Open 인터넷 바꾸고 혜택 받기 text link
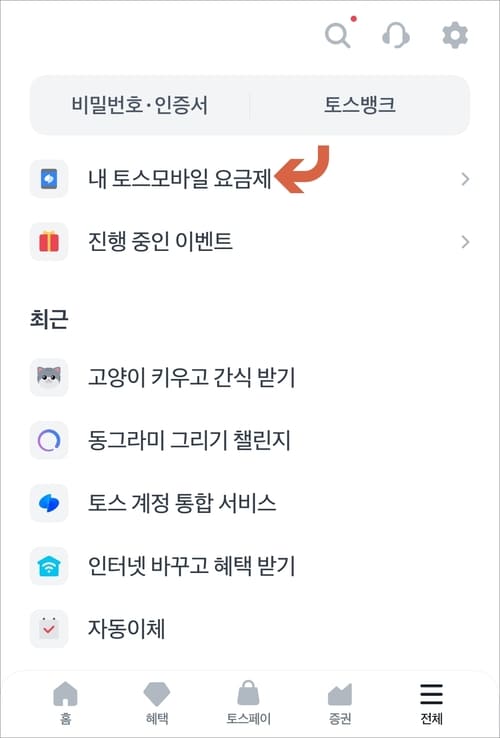The width and height of the screenshot is (500, 738). pos(191,566)
